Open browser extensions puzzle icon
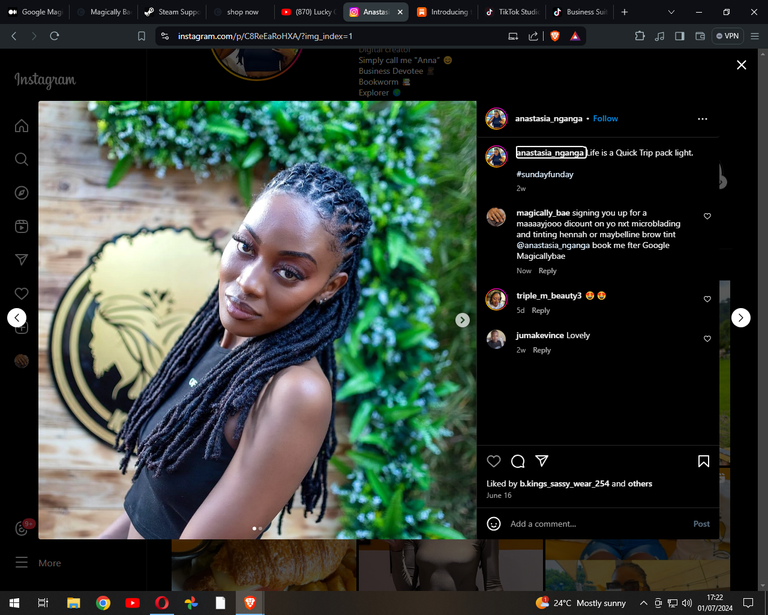Screen dimensions: 768x615 (x=639, y=36)
